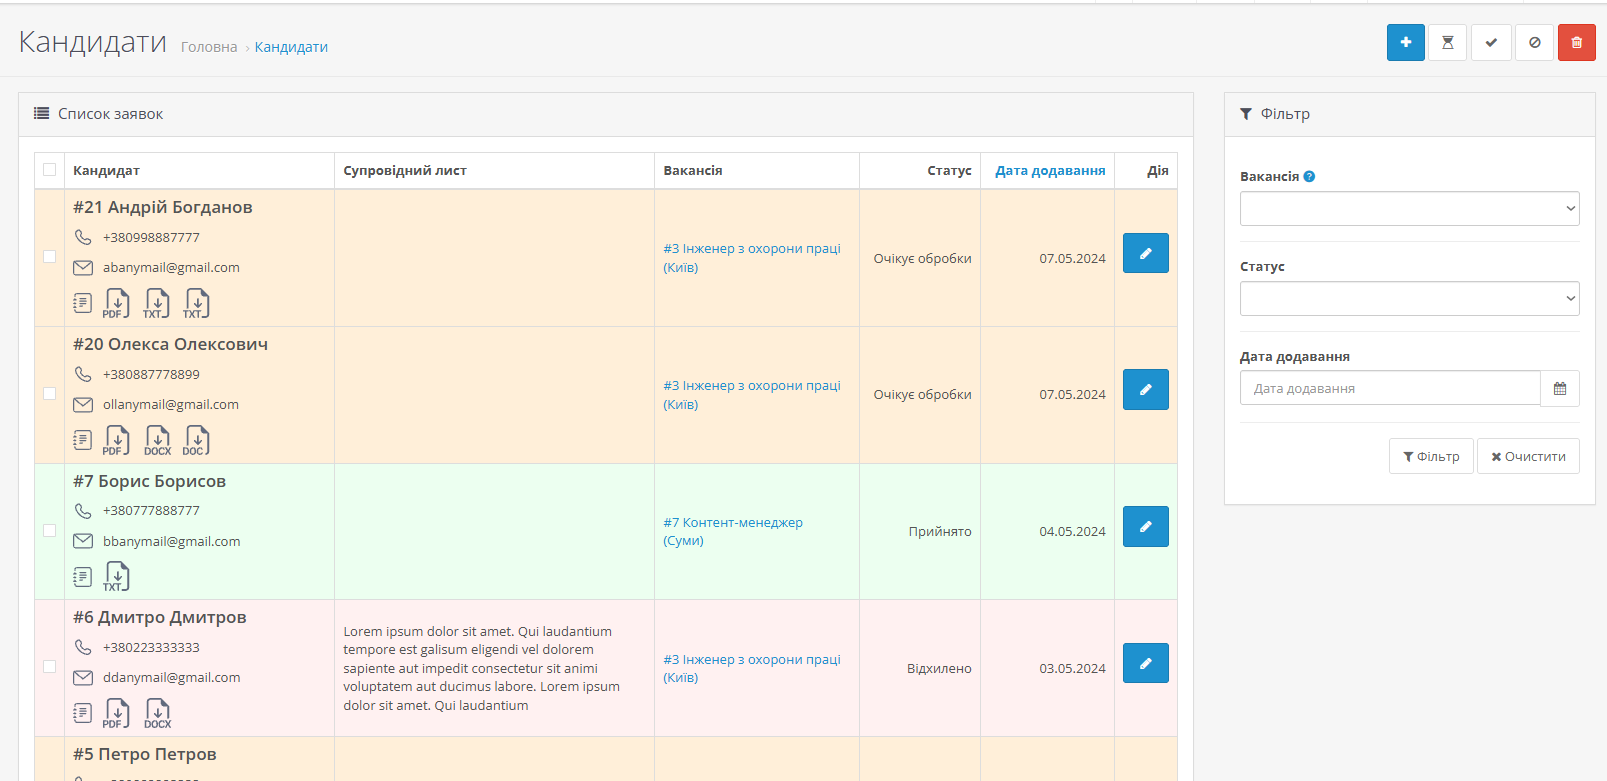Sort the table by Дата додавання column
This screenshot has height=781, width=1607.
click(1050, 171)
